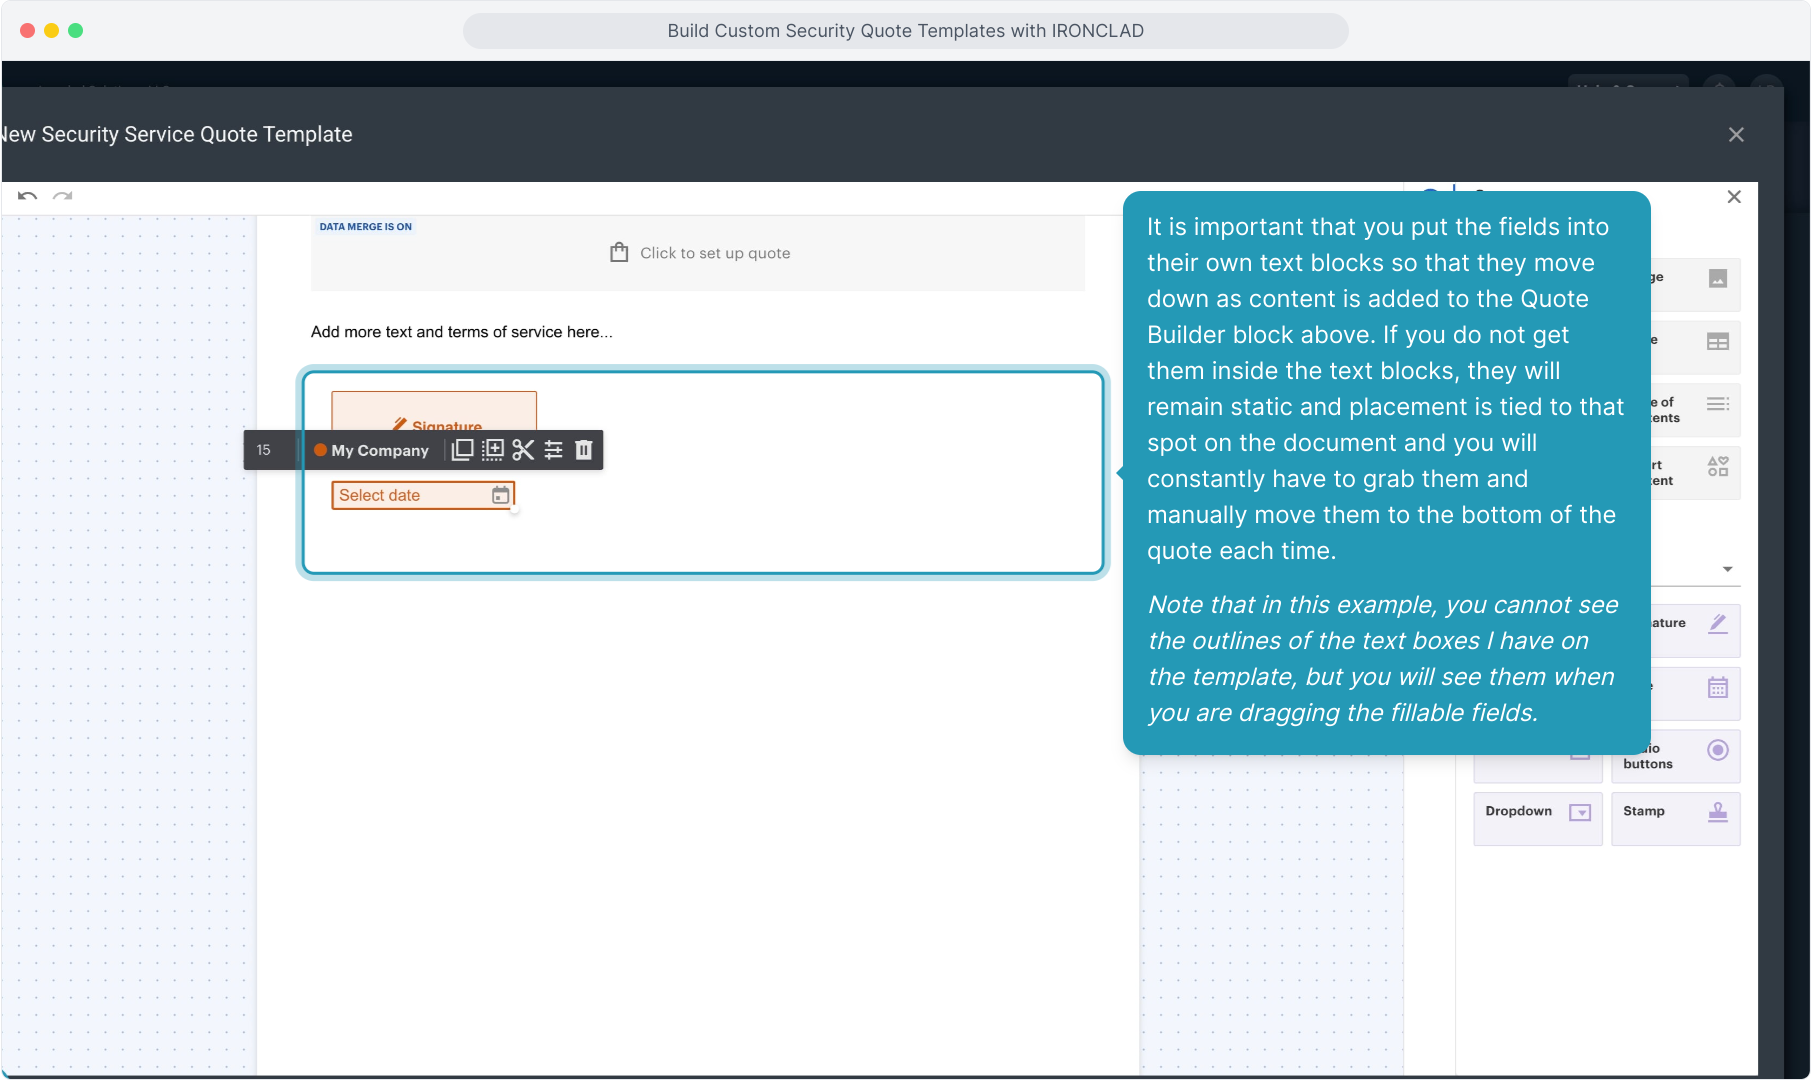Click the Select date input field
Image resolution: width=1812 pixels, height=1080 pixels.
[x=410, y=495]
